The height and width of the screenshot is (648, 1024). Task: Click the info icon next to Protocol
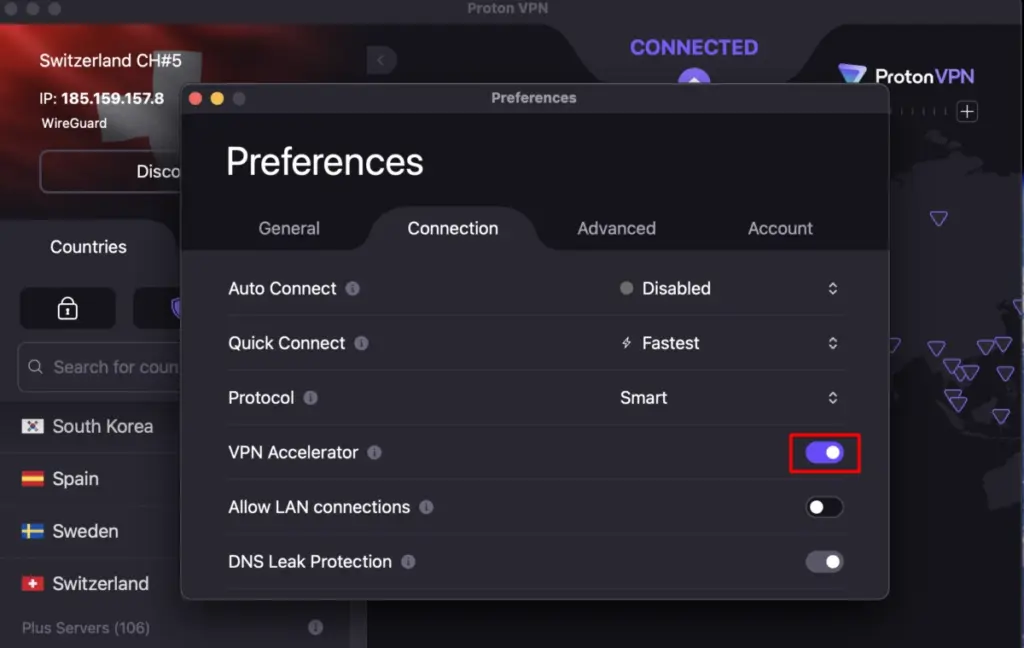311,398
